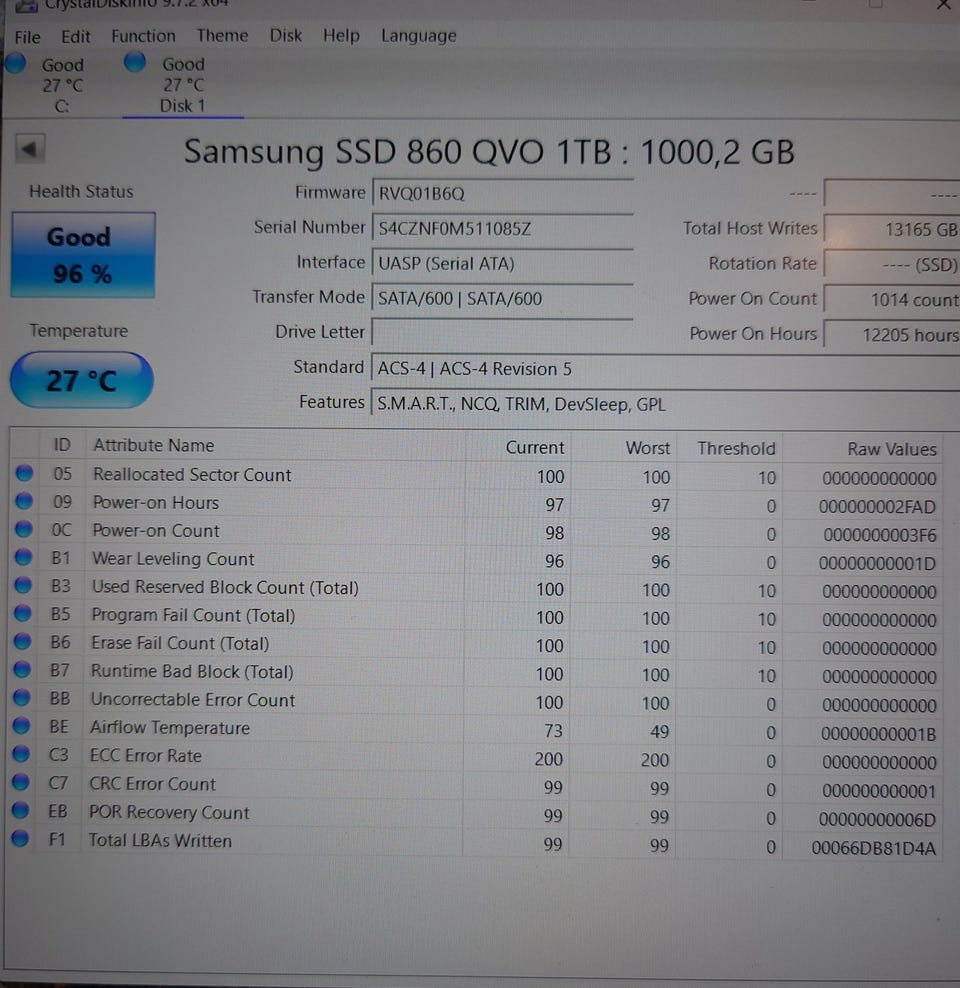
Task: Click status orb of ECC Error Rate row
Action: point(21,753)
